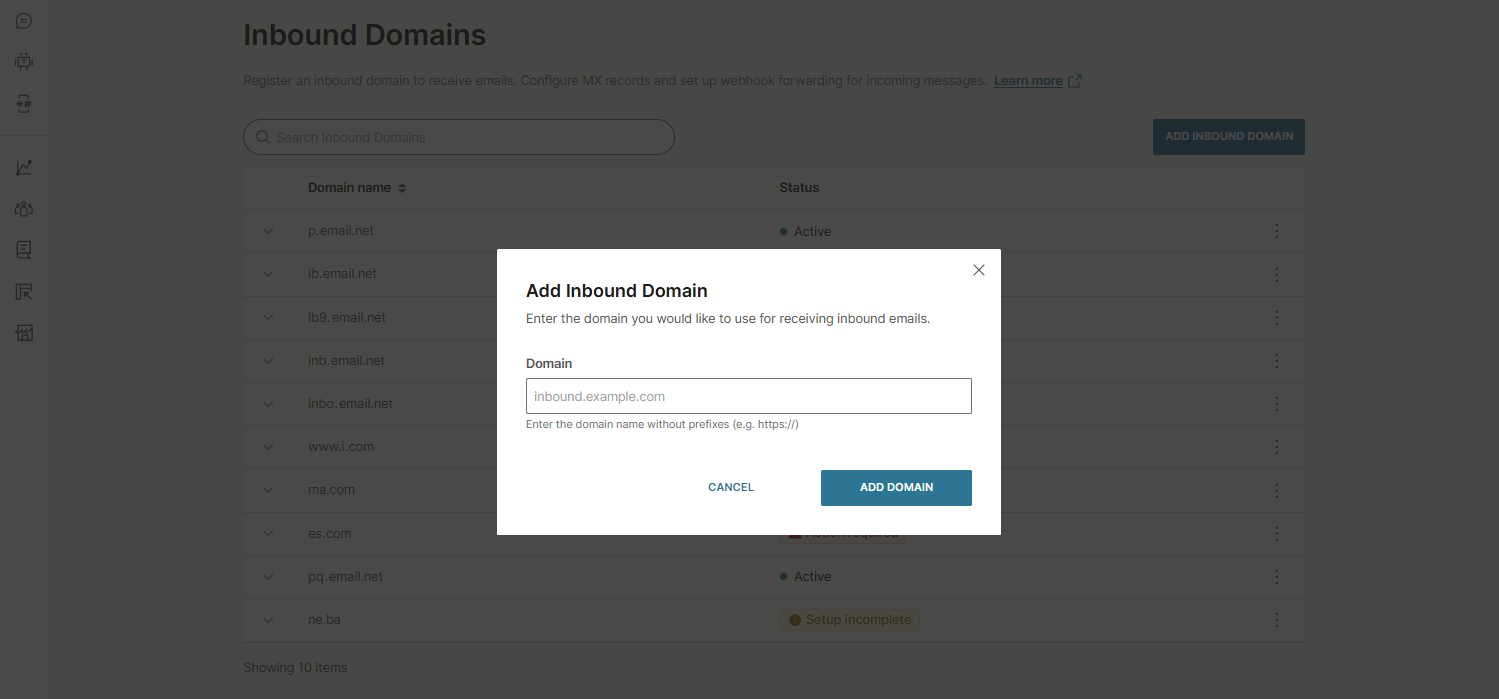Click the search magnifier icon in the search bar

click(x=263, y=136)
